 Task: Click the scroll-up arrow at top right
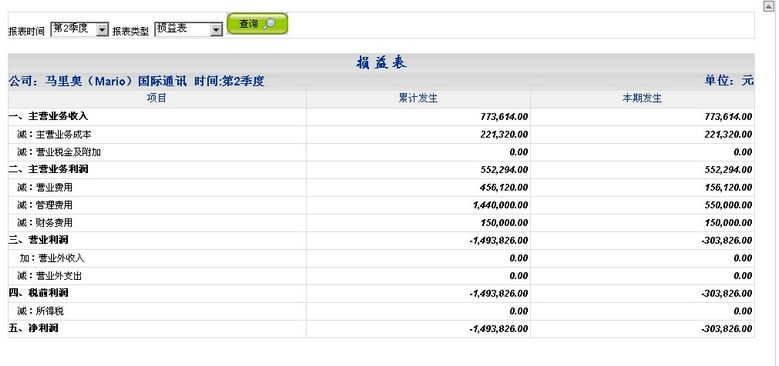pos(768,5)
